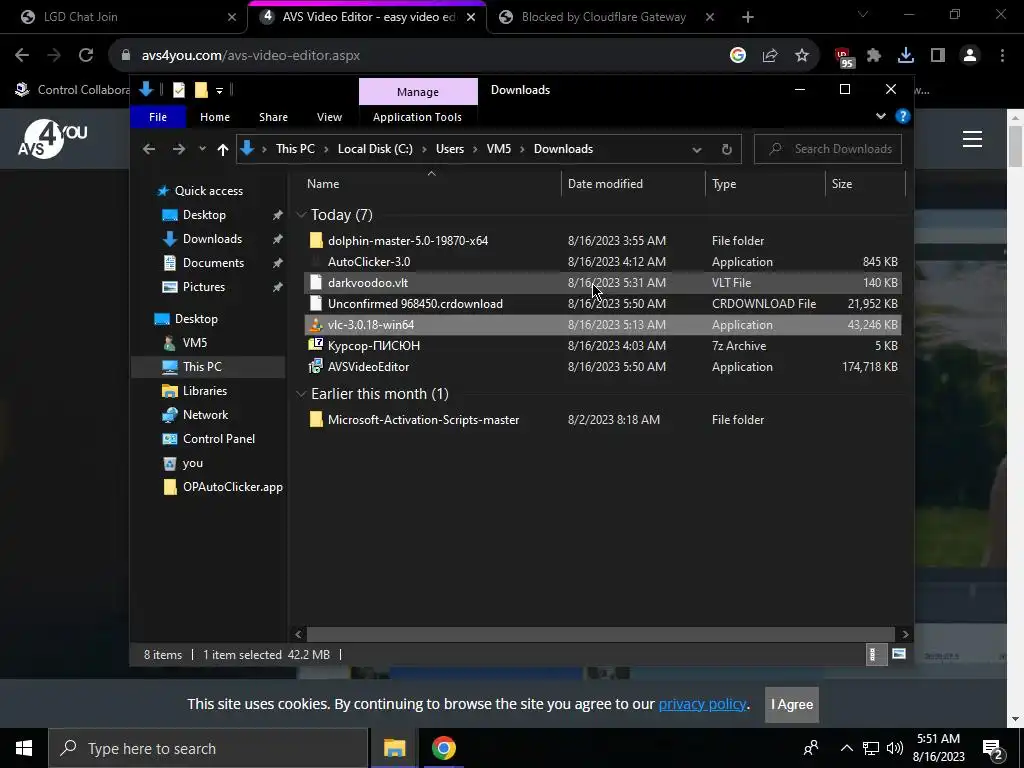Open the AVS4YOU hamburger menu
Image resolution: width=1024 pixels, height=768 pixels.
(972, 139)
